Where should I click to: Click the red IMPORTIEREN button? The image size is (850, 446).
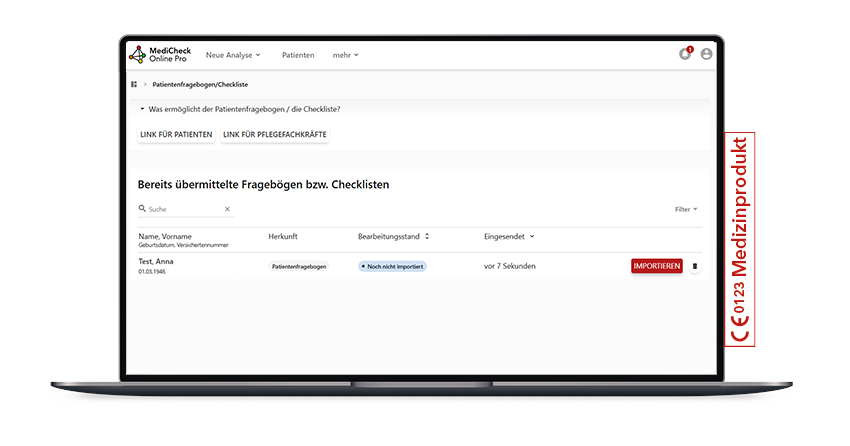click(x=657, y=266)
